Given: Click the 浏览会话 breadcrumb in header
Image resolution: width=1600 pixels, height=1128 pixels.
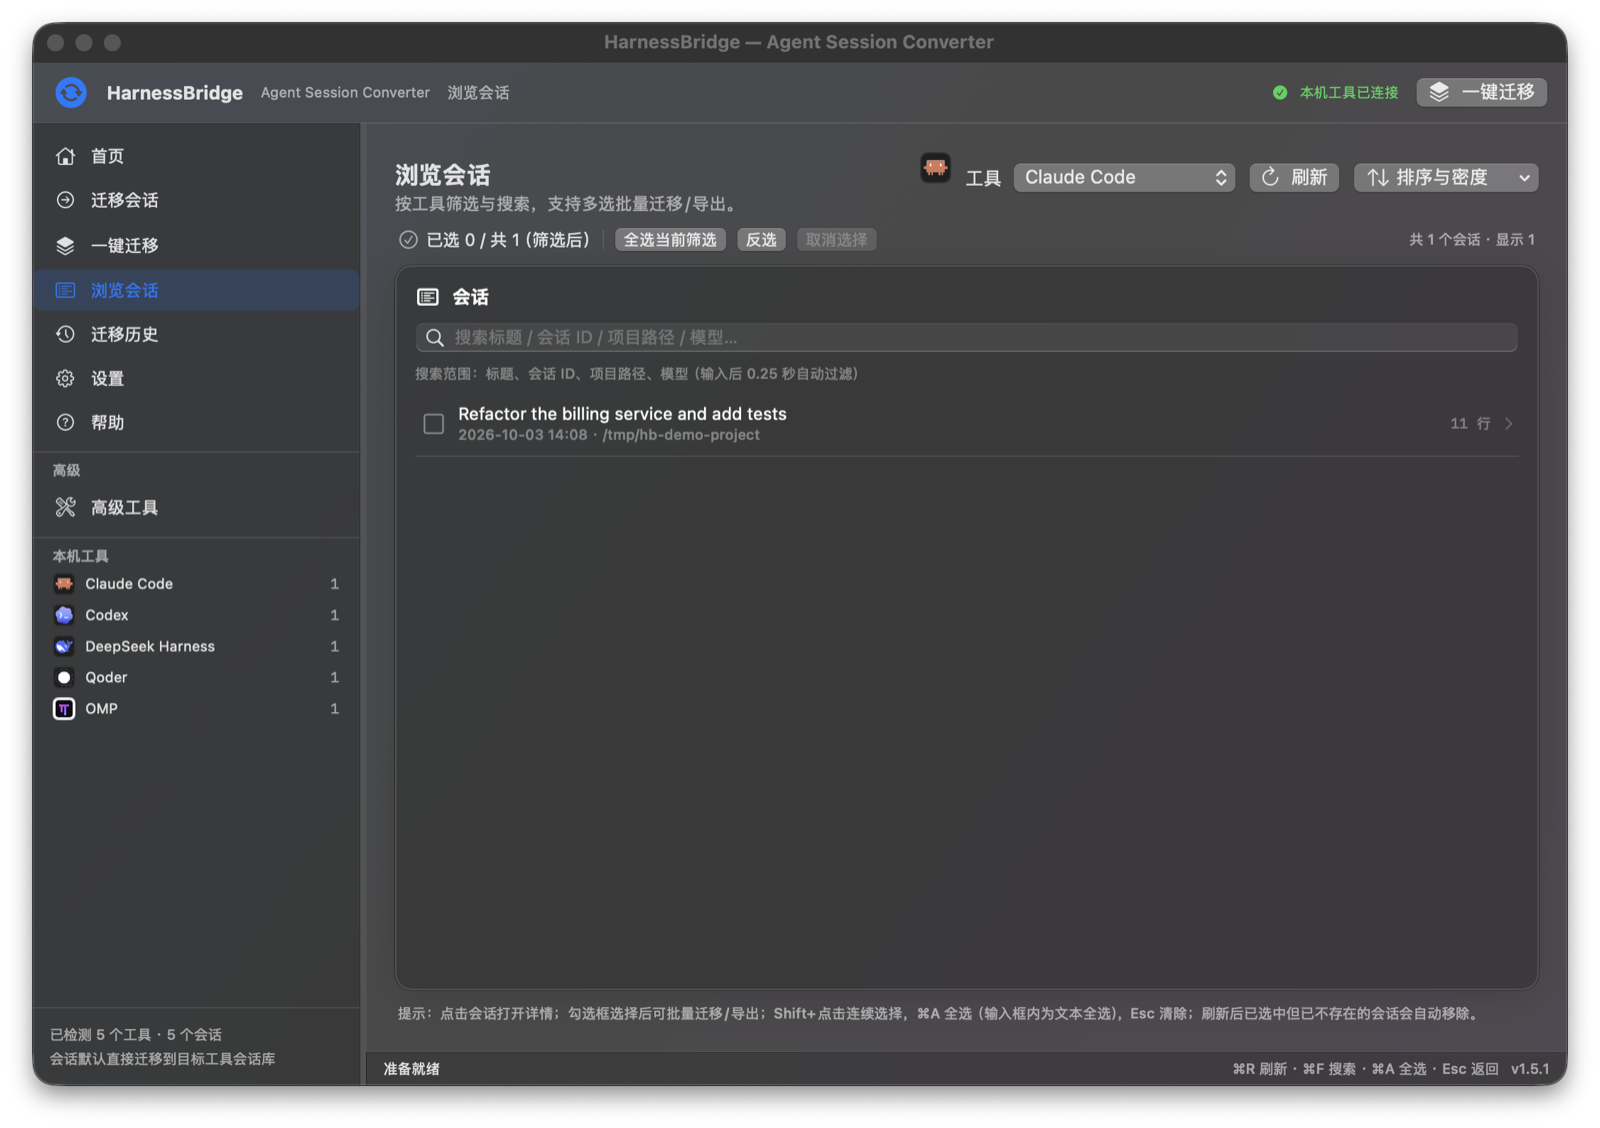Looking at the screenshot, I should 478,93.
